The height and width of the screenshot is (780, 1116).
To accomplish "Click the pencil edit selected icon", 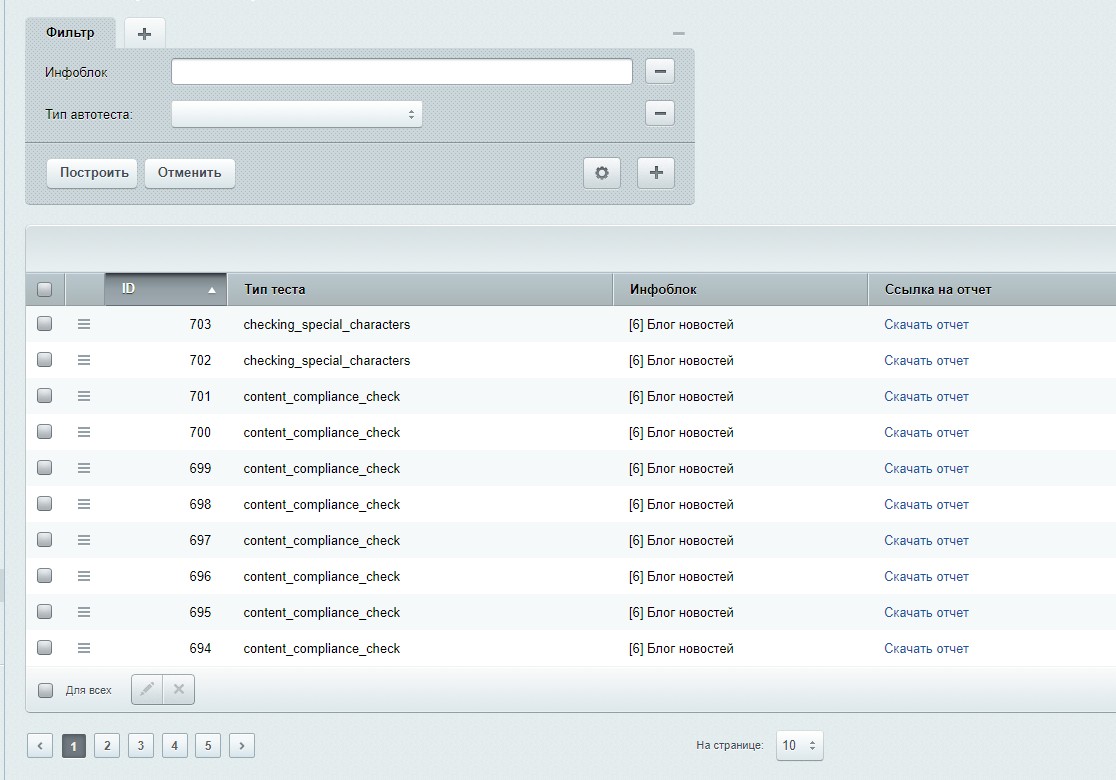I will point(147,689).
